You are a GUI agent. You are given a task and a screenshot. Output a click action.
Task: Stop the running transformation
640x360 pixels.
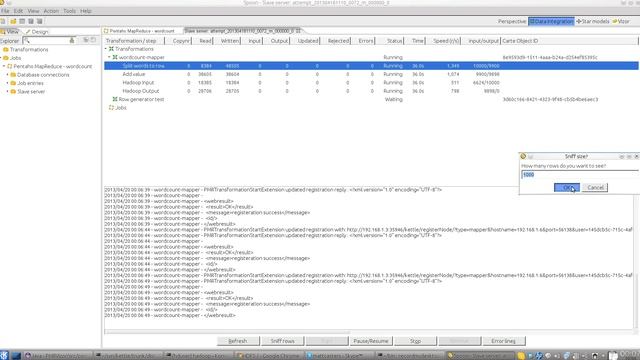point(415,341)
